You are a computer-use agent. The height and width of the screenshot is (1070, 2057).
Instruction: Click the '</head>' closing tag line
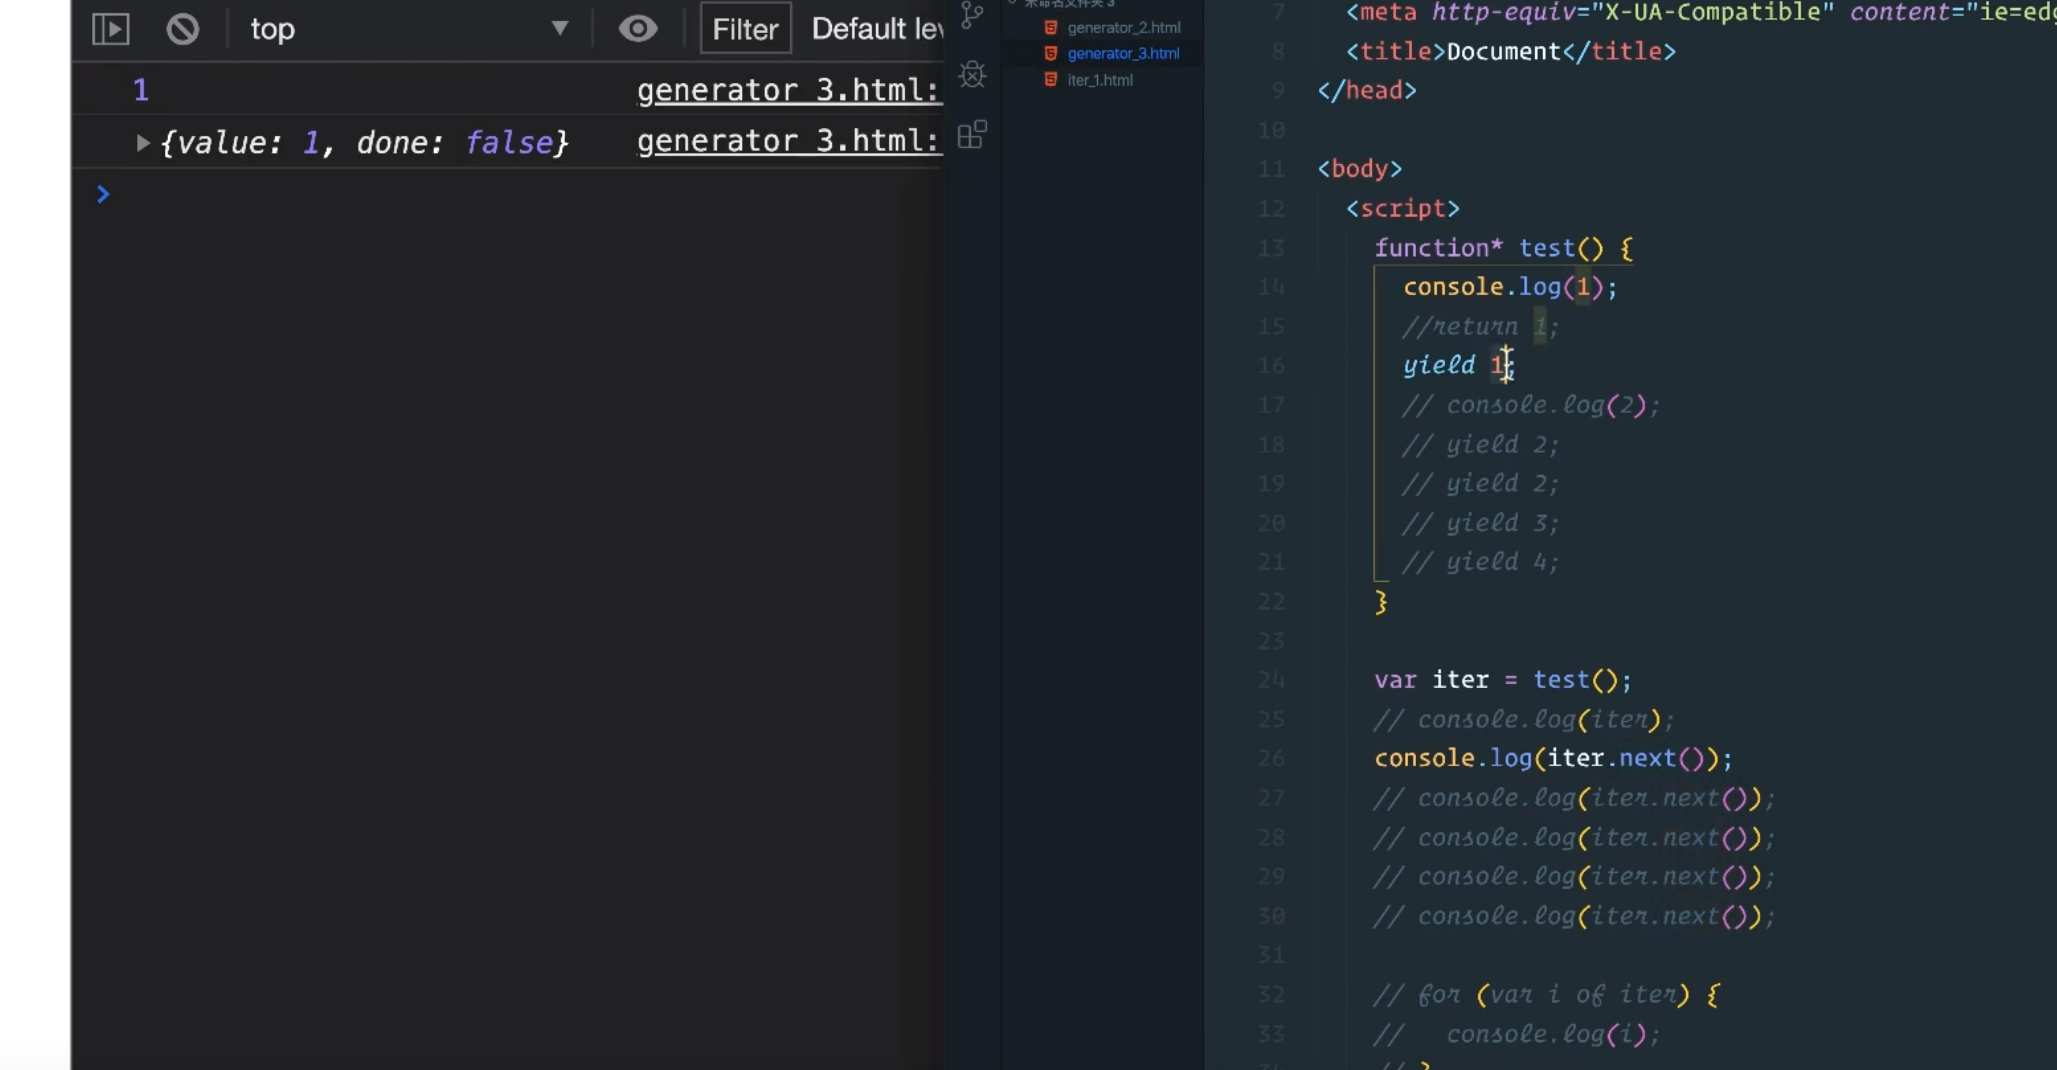point(1367,90)
